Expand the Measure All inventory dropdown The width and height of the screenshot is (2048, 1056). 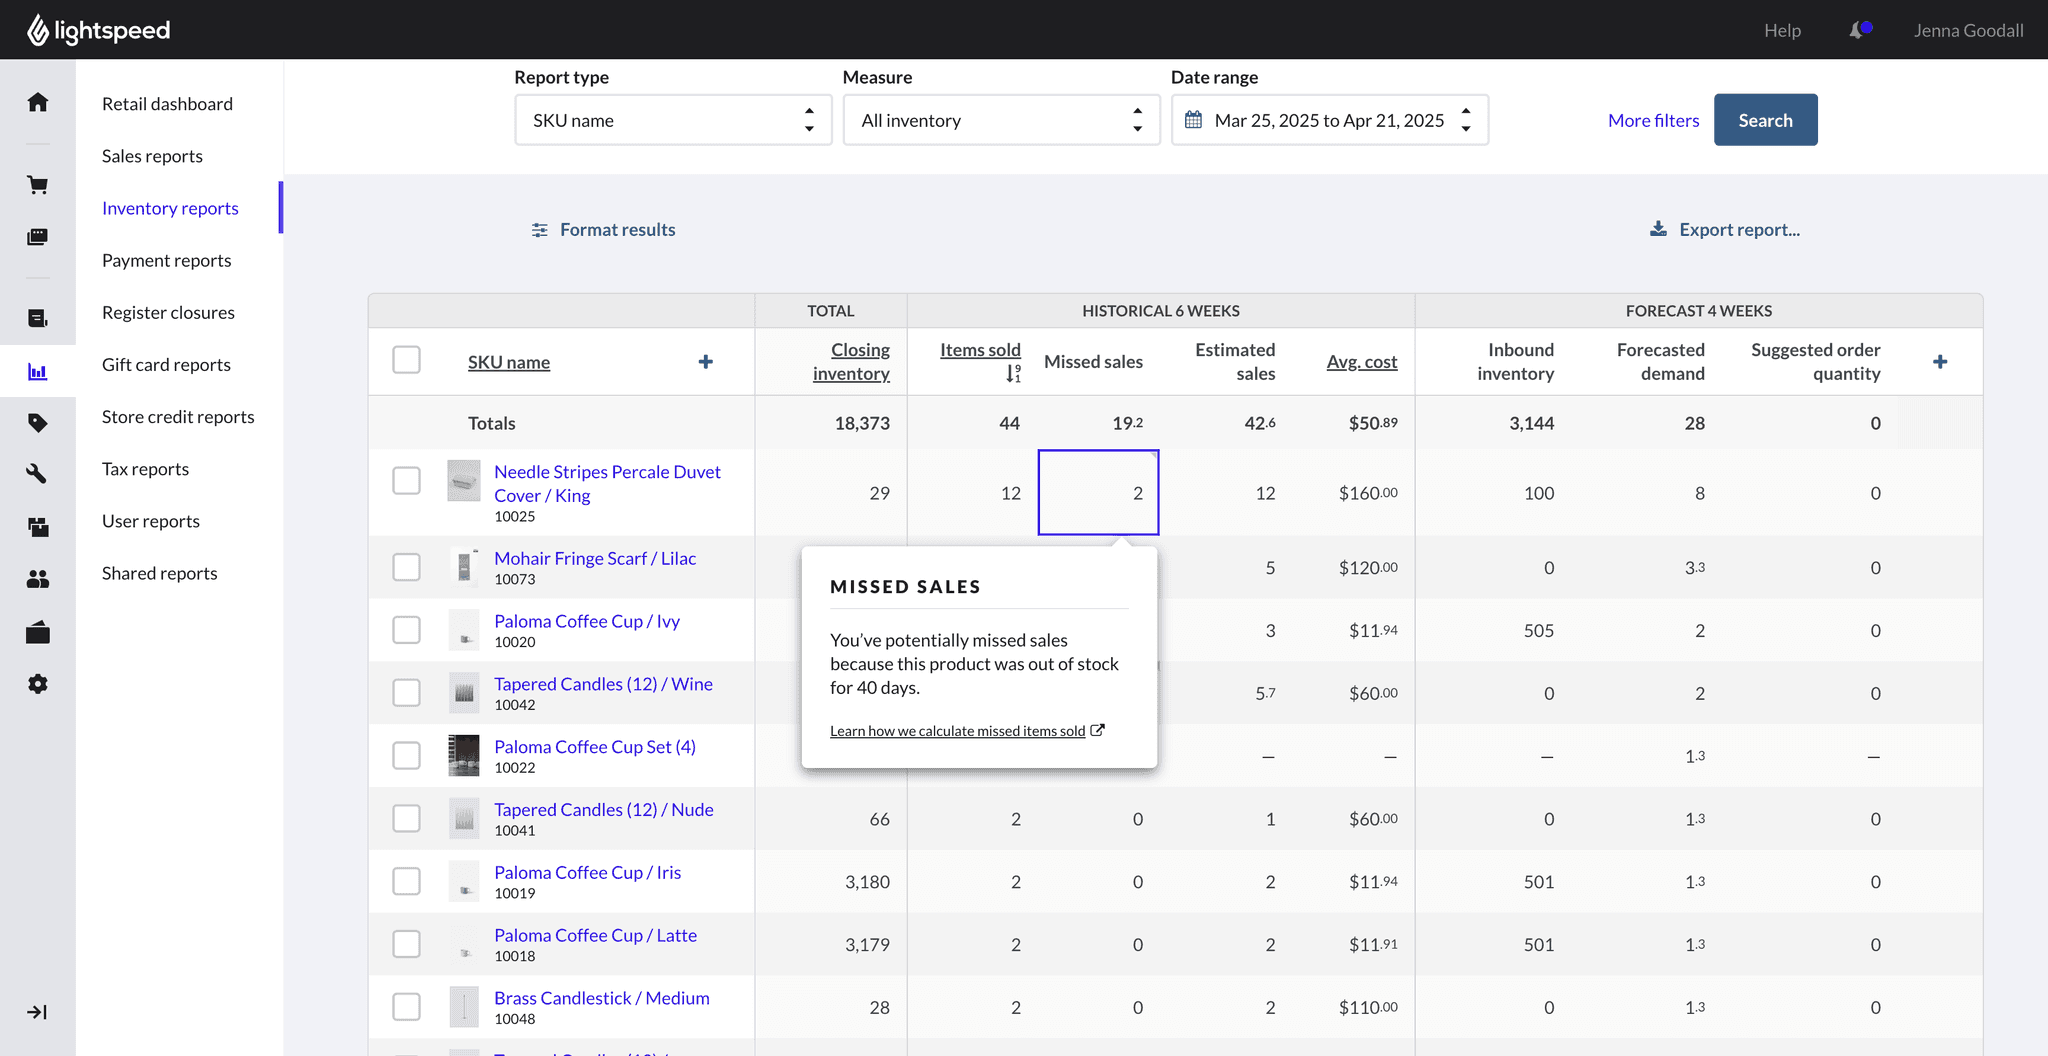pos(1001,120)
